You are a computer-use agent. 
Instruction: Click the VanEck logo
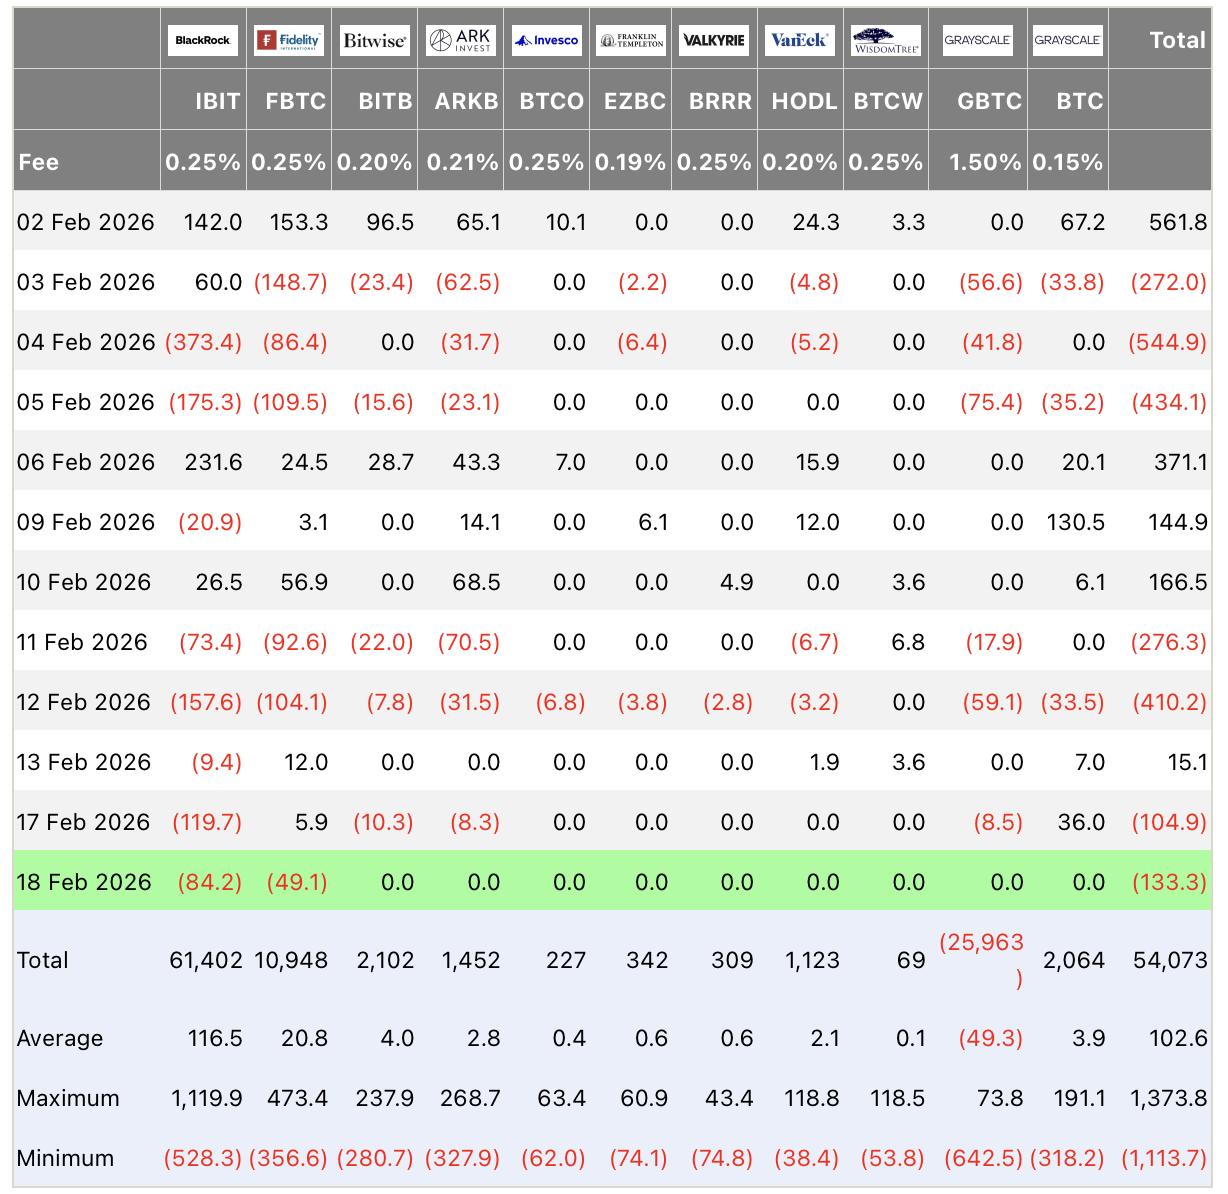tap(800, 40)
